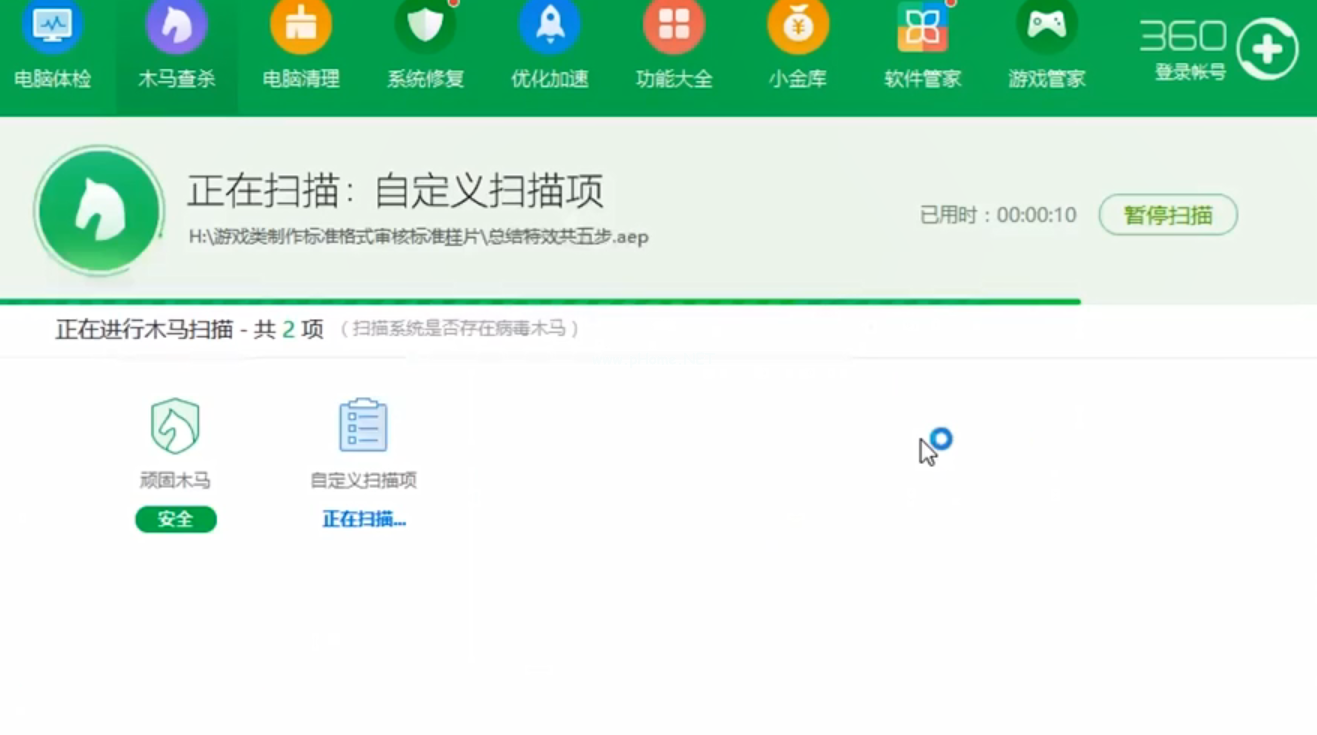Select the 自定义扫描项 clipboard icon
This screenshot has width=1317, height=735.
(363, 426)
